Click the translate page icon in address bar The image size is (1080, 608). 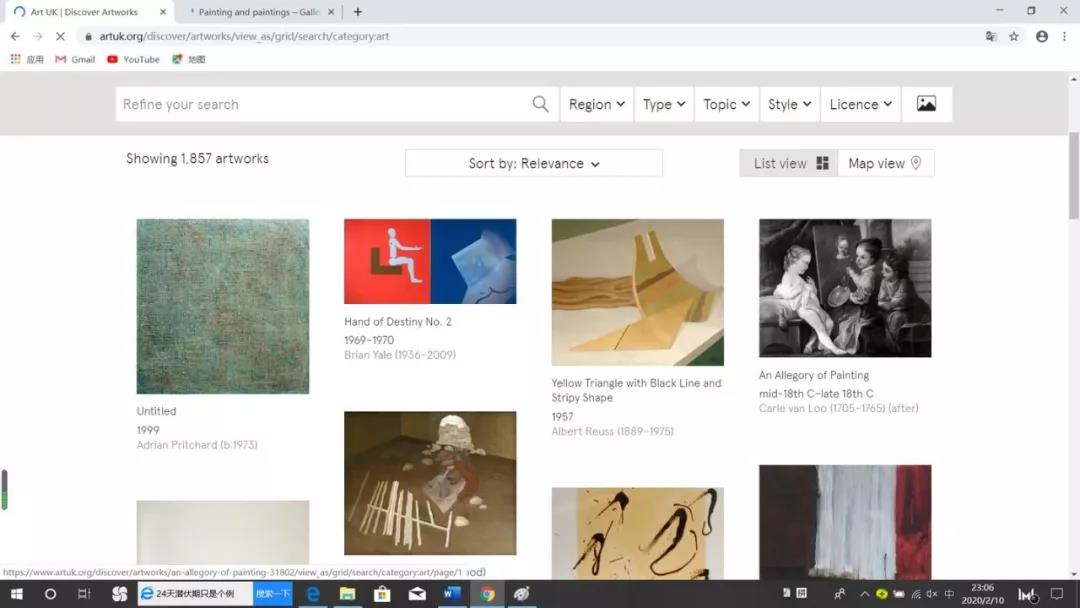click(991, 36)
